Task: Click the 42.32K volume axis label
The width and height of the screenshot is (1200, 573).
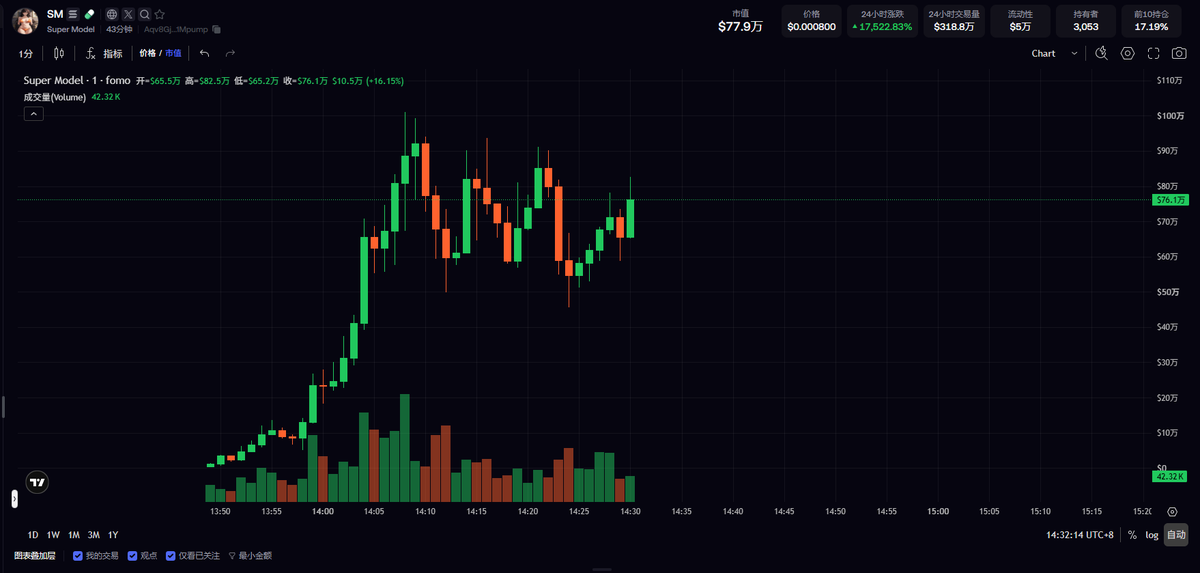Action: [x=1170, y=477]
